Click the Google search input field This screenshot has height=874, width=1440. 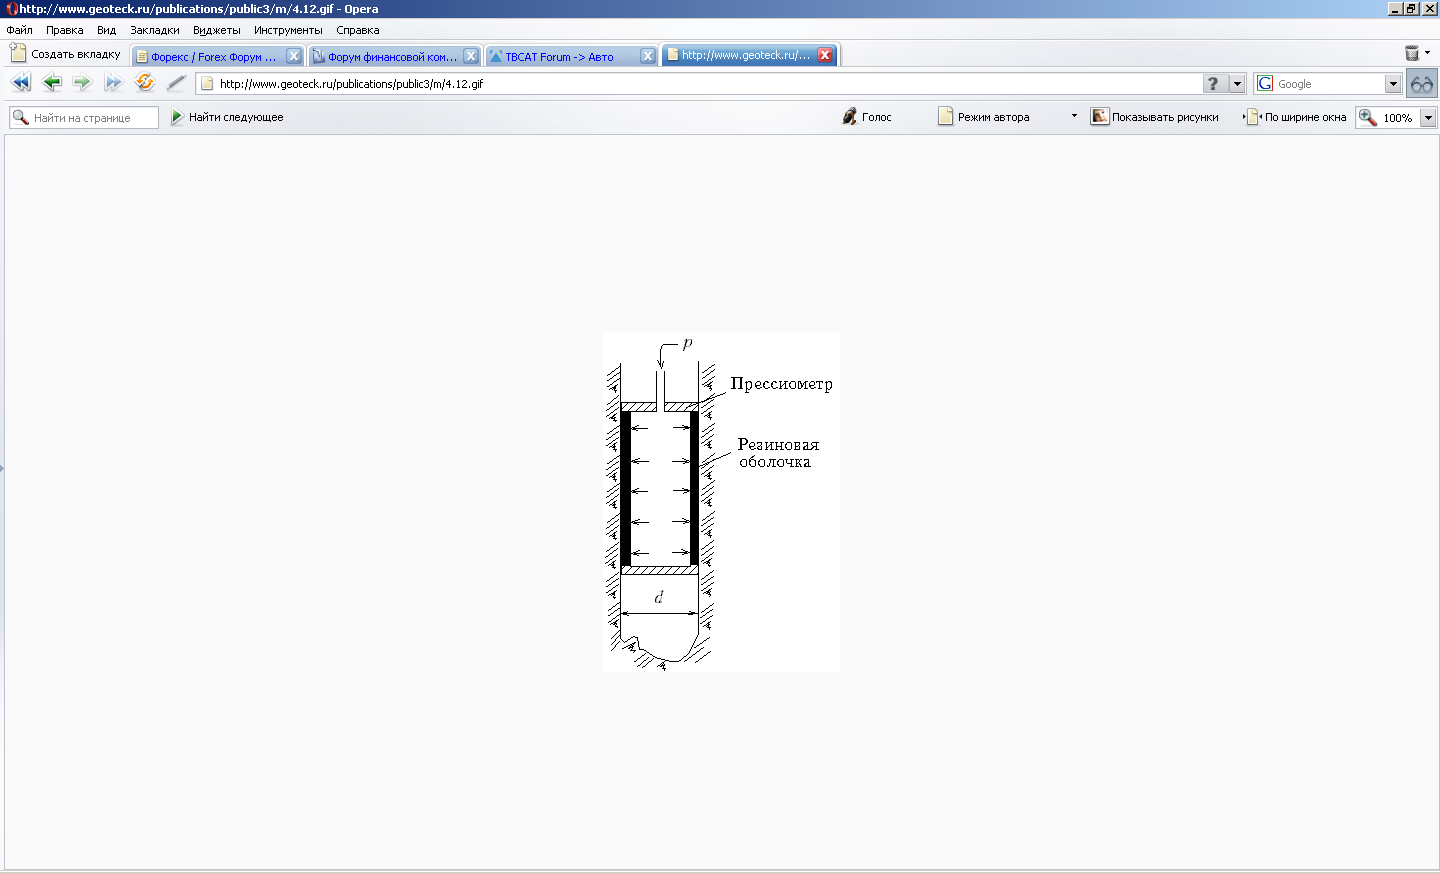pyautogui.click(x=1330, y=84)
